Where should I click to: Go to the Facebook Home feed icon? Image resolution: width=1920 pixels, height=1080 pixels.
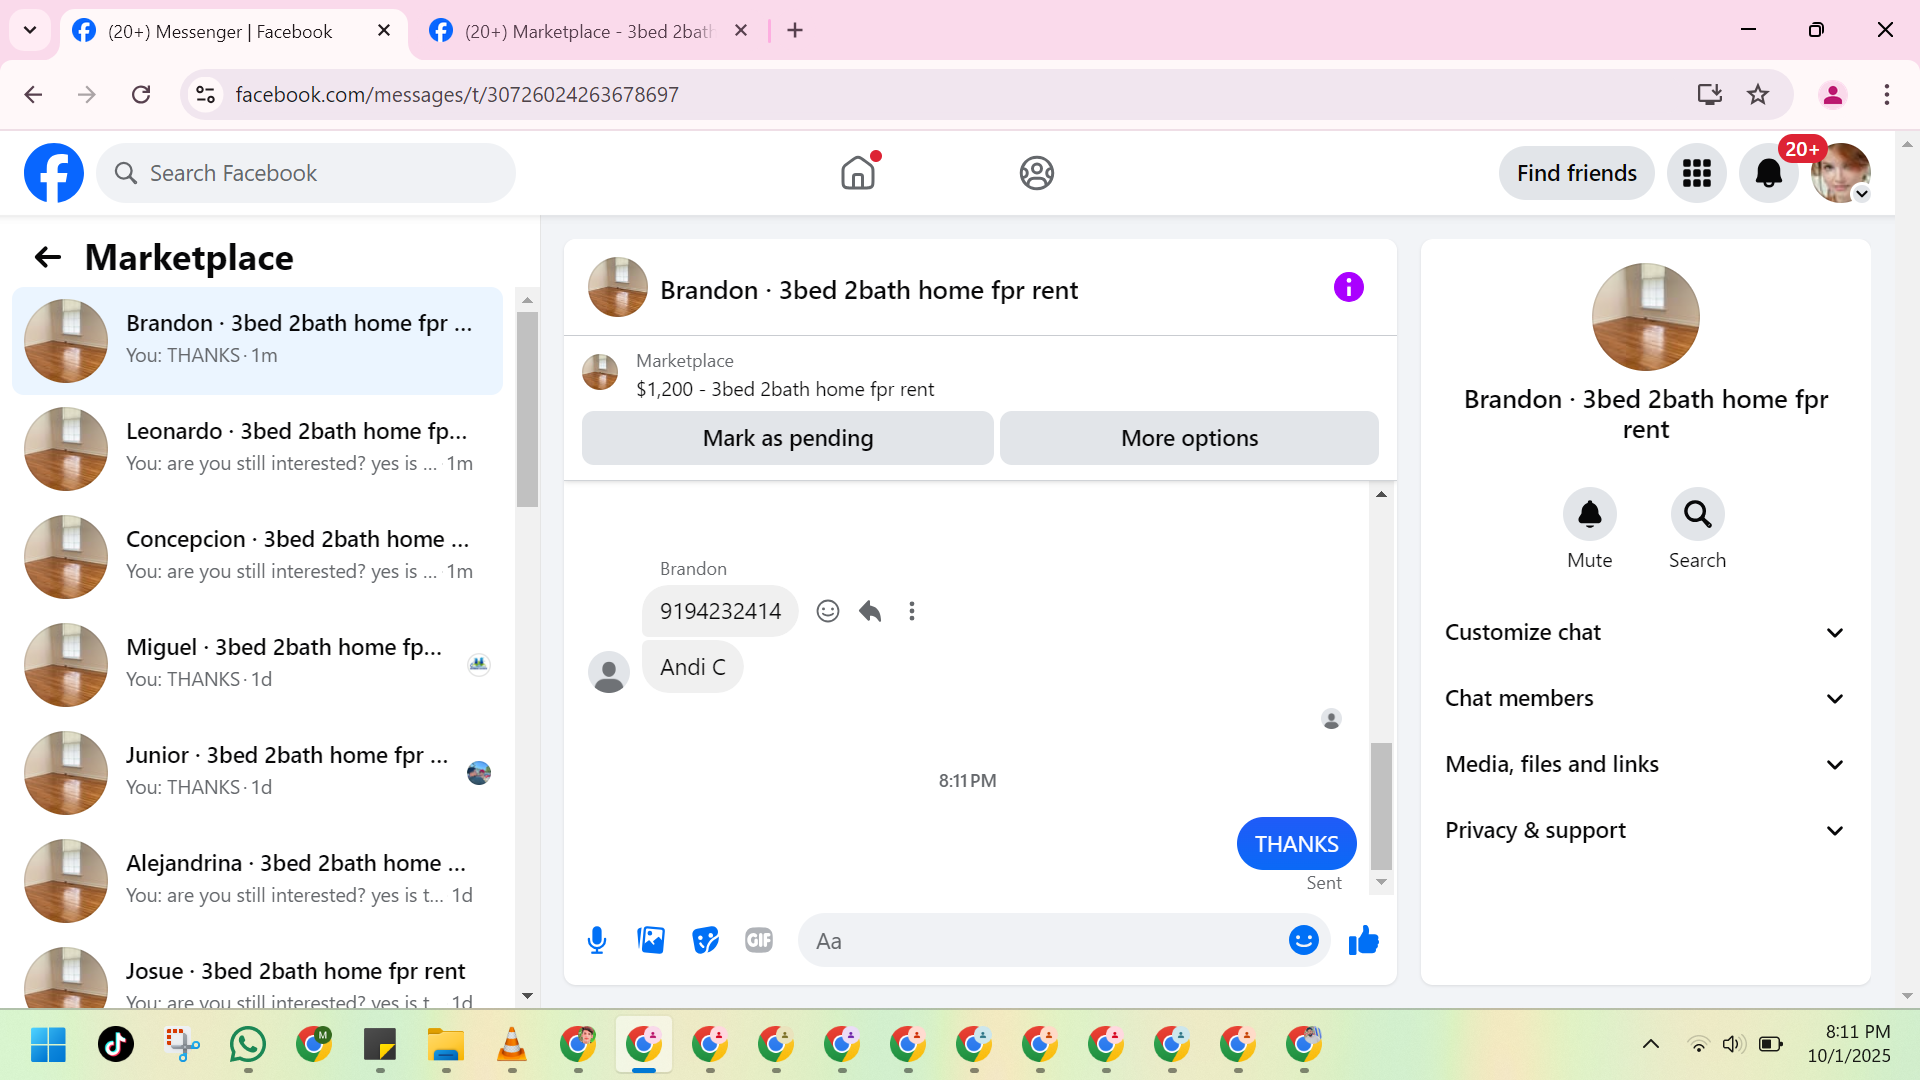(858, 173)
